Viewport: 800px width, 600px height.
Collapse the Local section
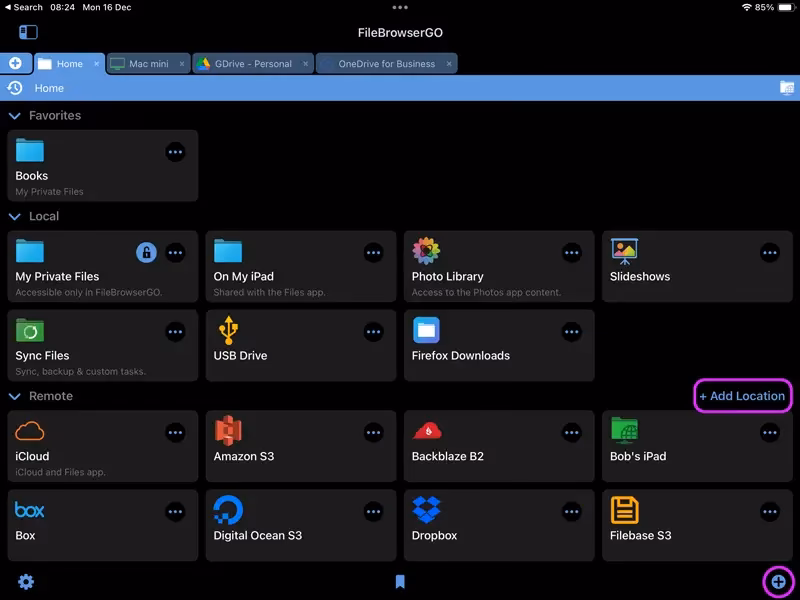click(15, 216)
